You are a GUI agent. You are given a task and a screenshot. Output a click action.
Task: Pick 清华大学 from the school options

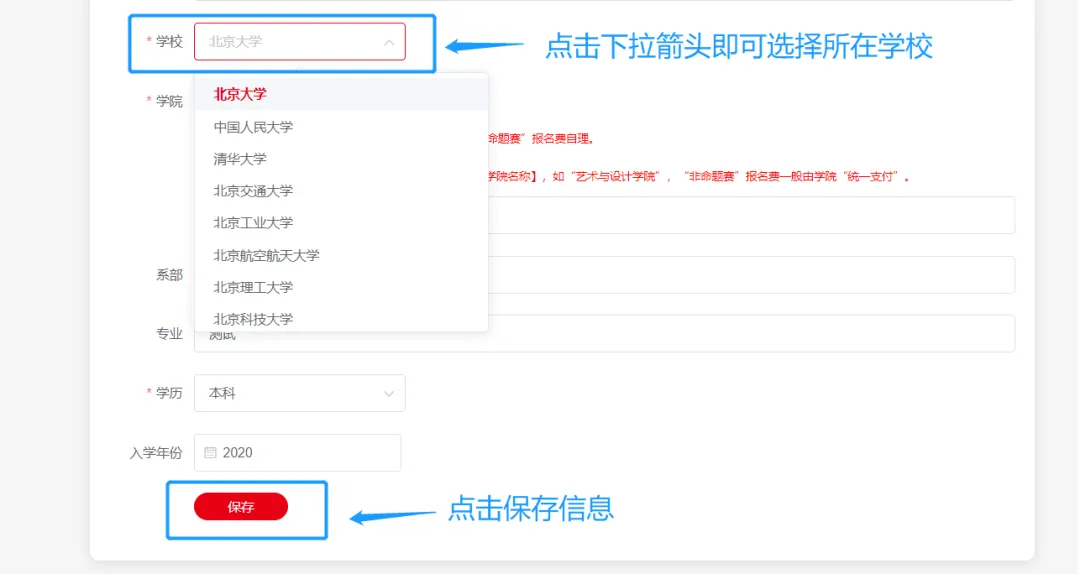[341, 159]
